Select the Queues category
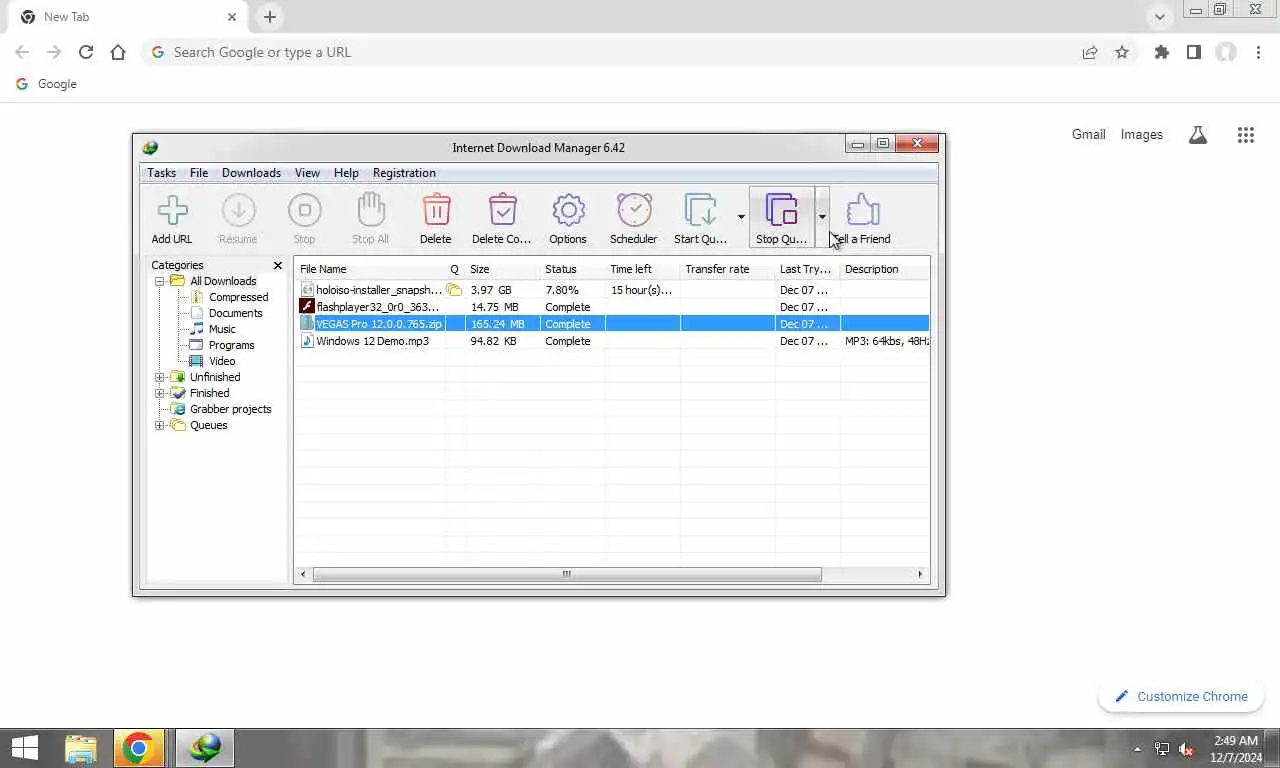The height and width of the screenshot is (768, 1280). pyautogui.click(x=208, y=425)
